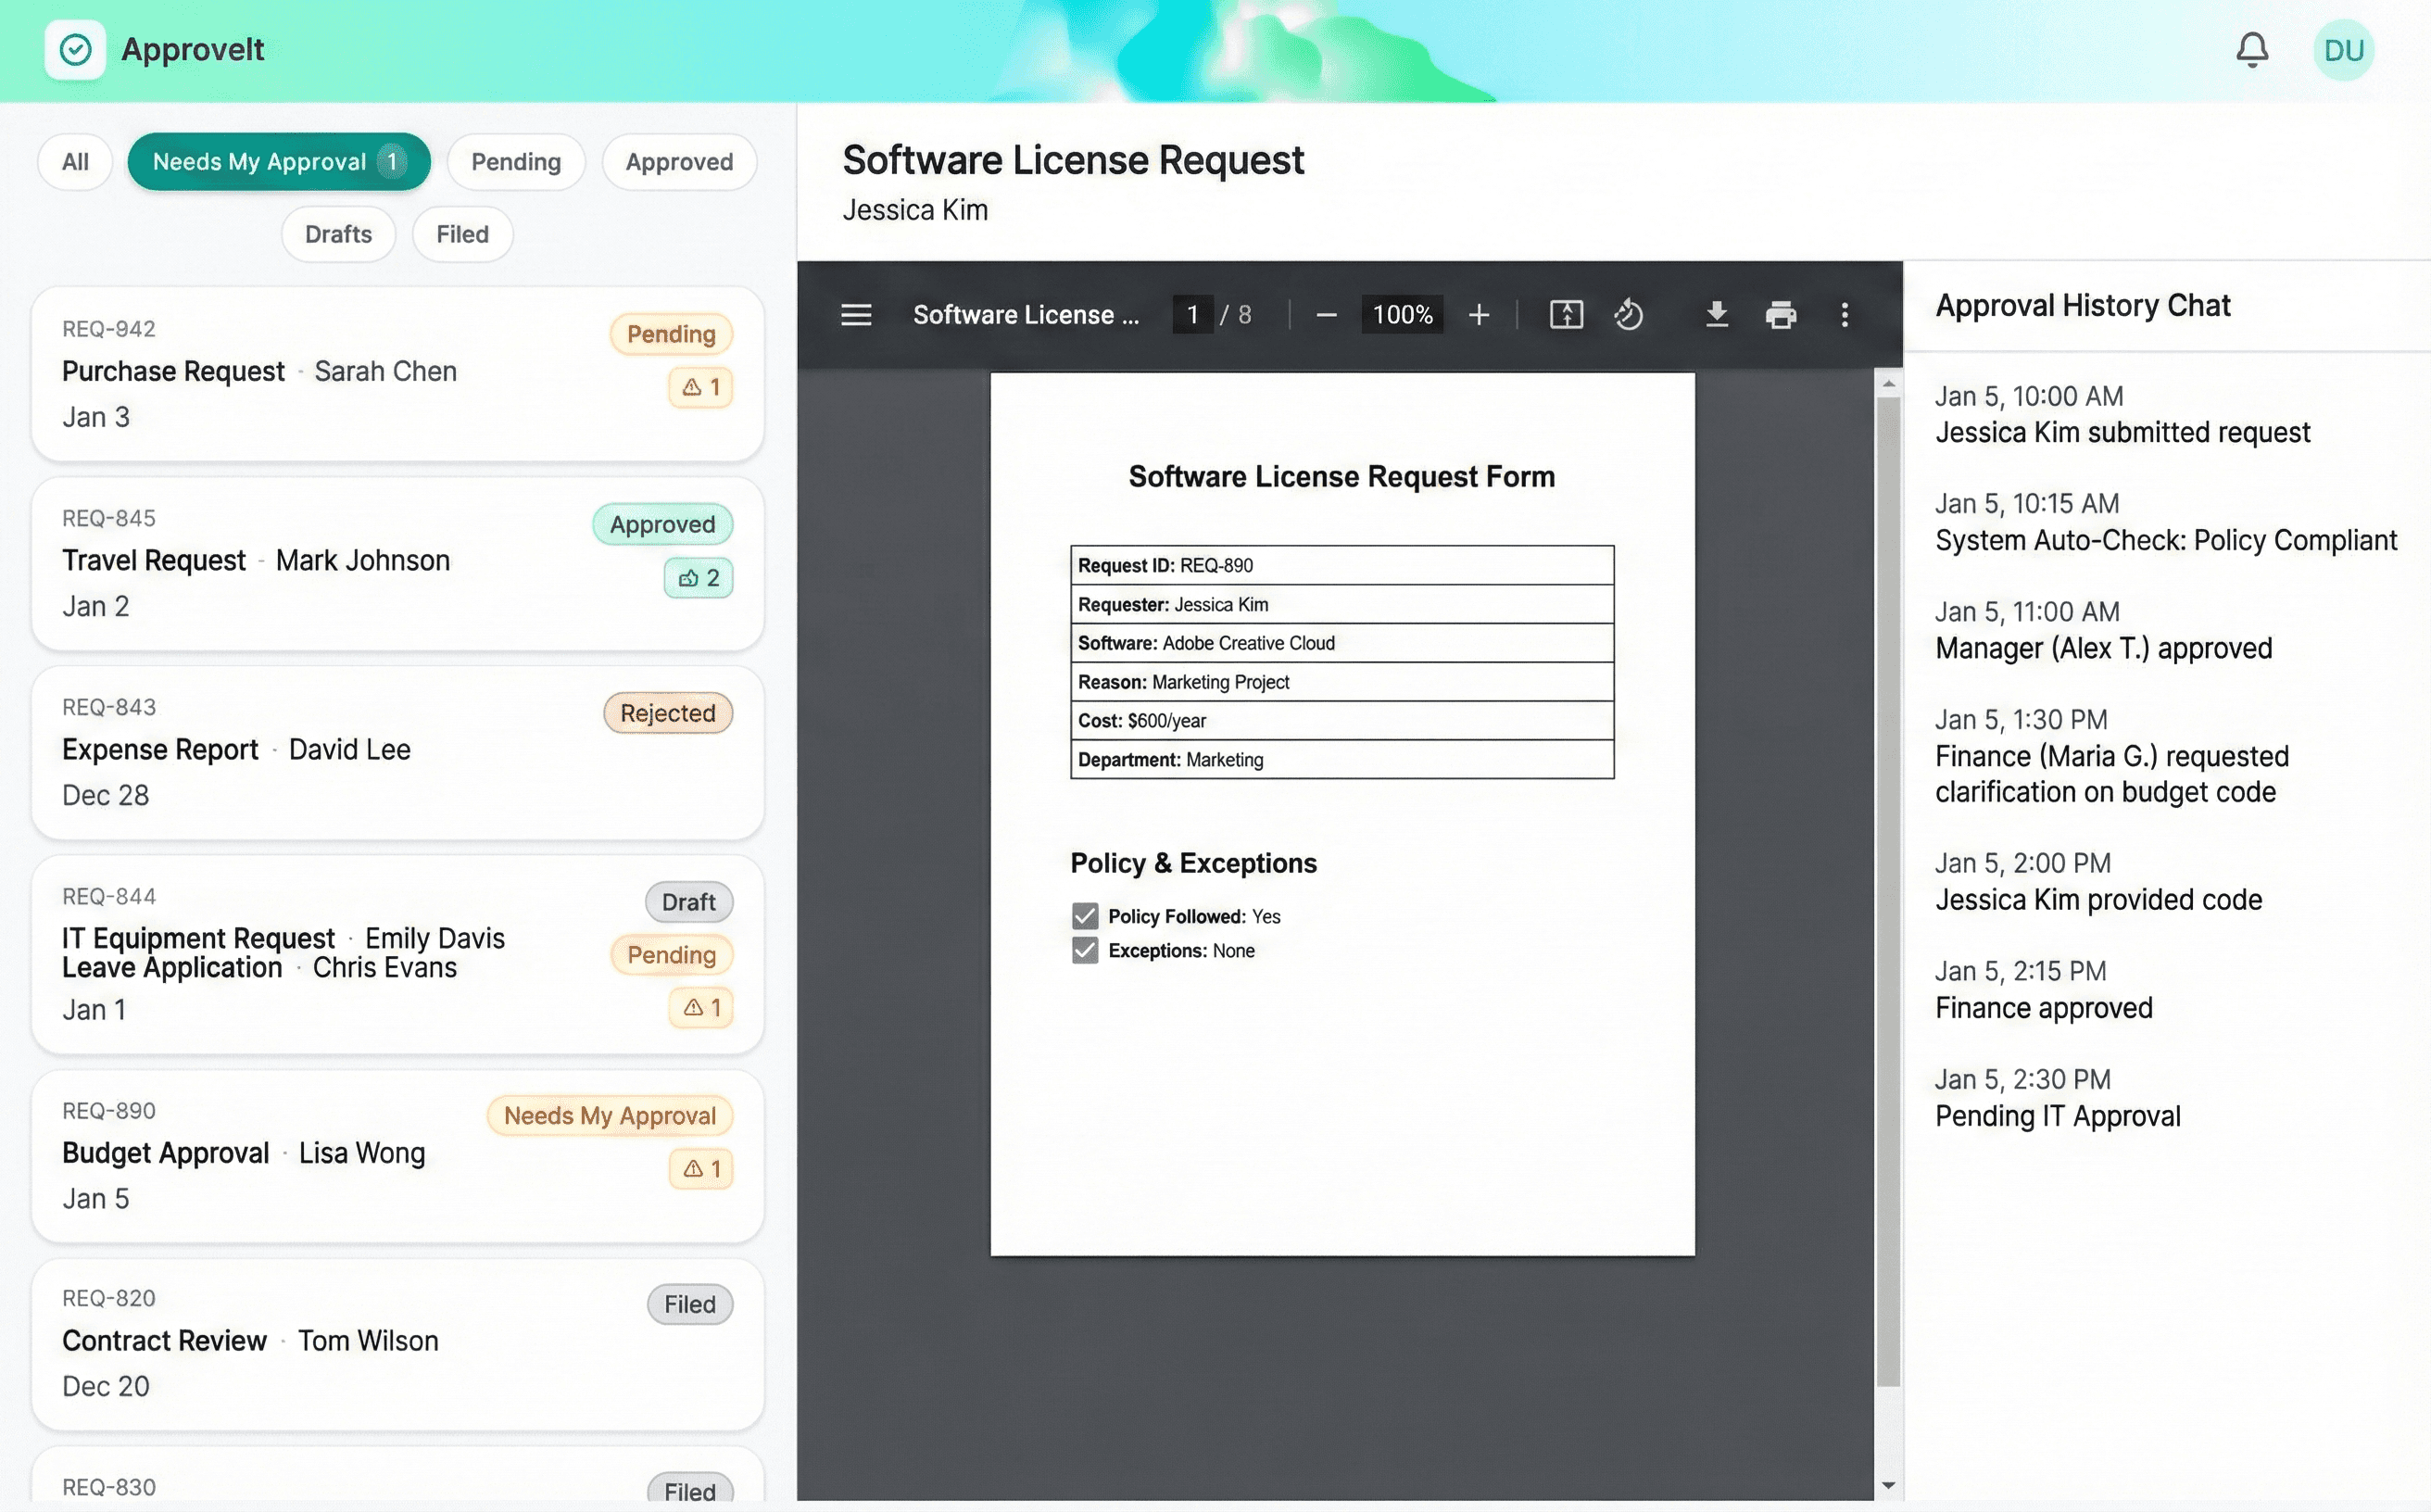2431x1512 pixels.
Task: Click the fit to page icon
Action: [x=1566, y=315]
